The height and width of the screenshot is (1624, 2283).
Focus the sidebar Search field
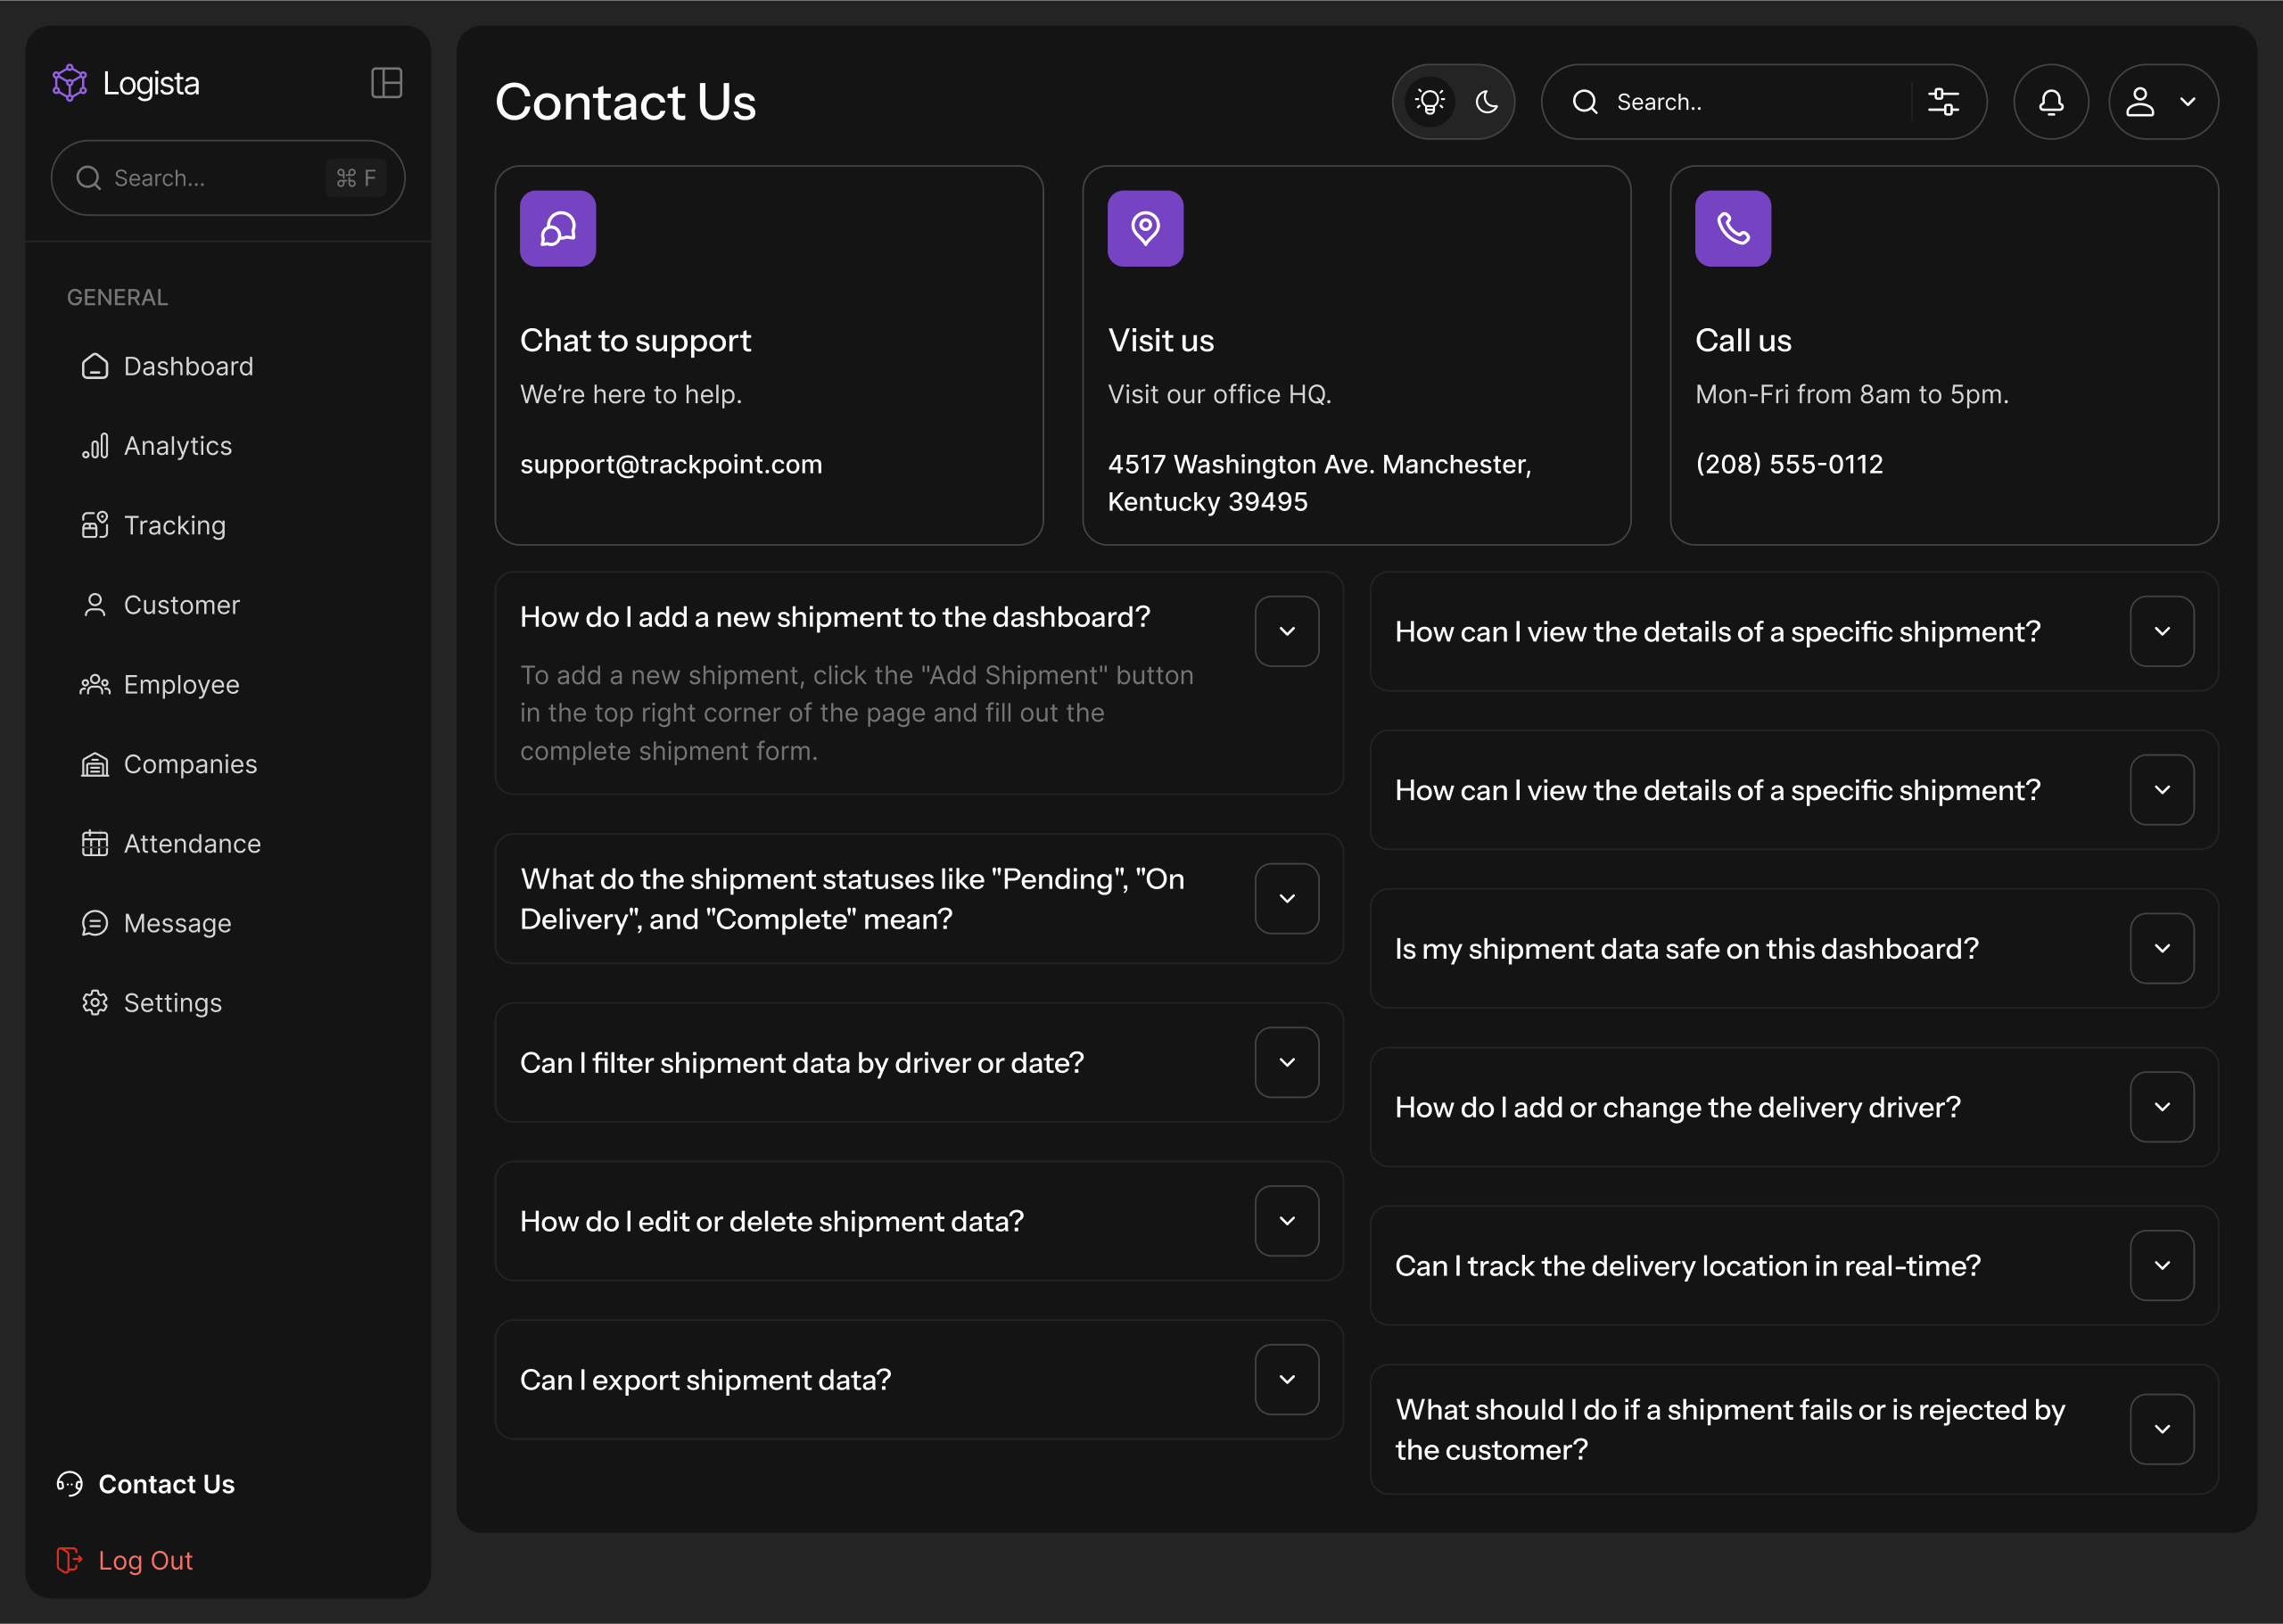point(228,178)
